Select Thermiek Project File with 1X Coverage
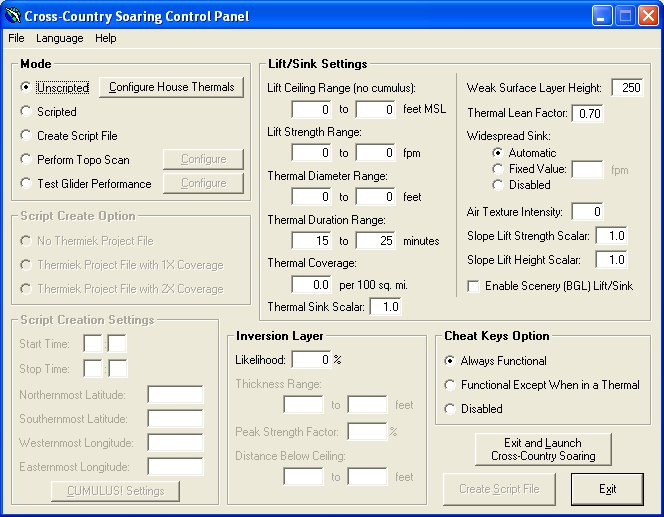Viewport: 664px width, 517px height. click(x=122, y=265)
